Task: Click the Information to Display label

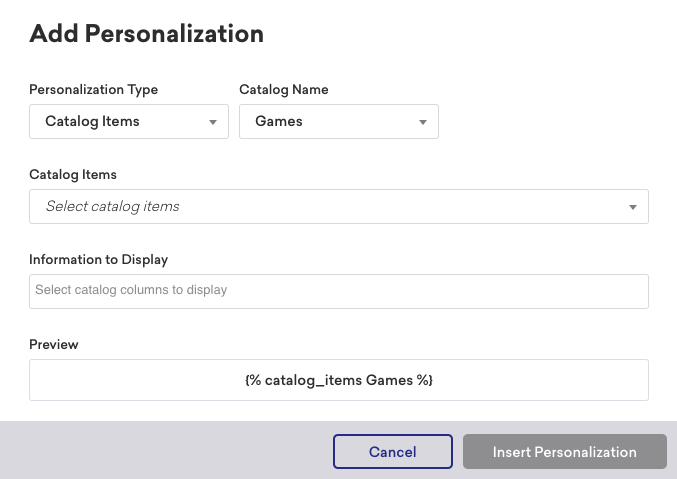Action: coord(98,260)
